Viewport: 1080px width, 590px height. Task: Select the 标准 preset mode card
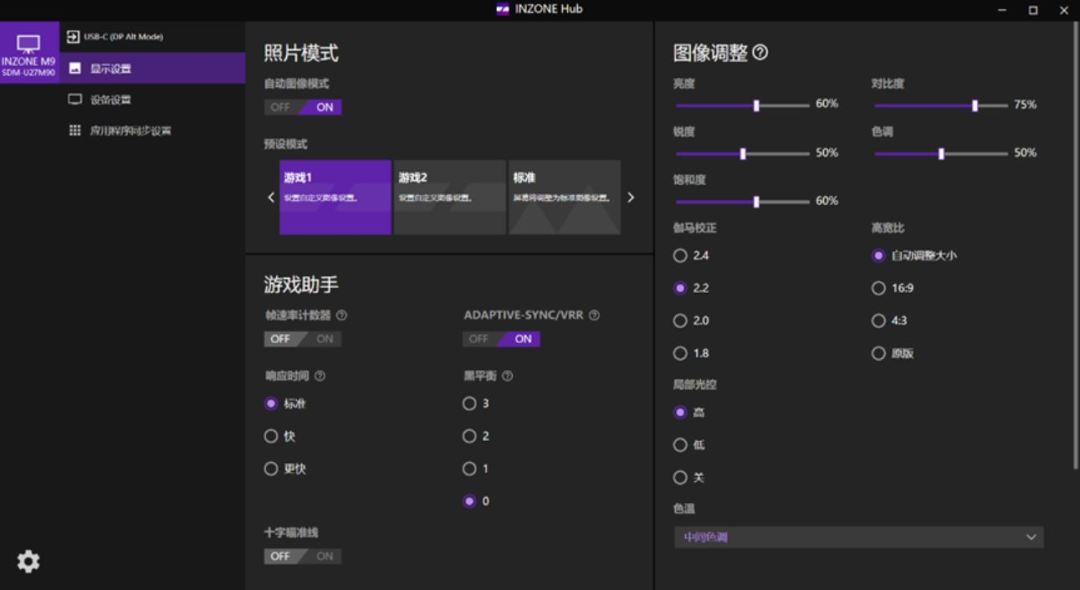click(564, 198)
